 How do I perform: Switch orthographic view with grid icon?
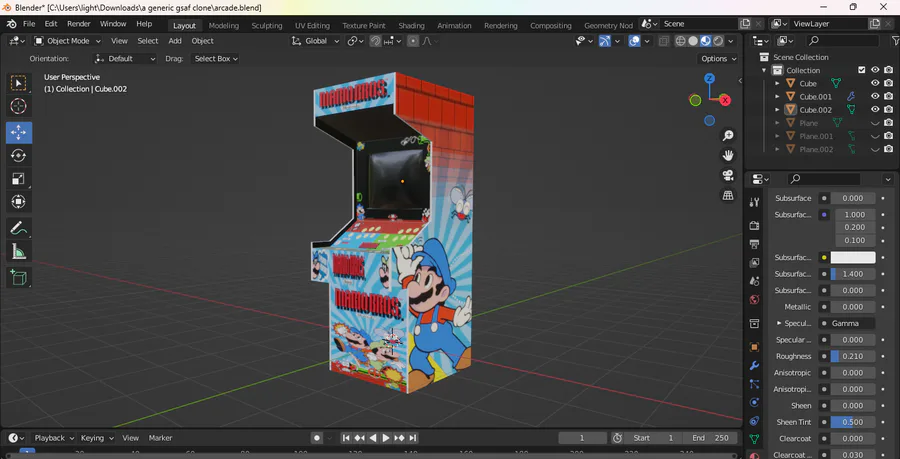pos(728,196)
